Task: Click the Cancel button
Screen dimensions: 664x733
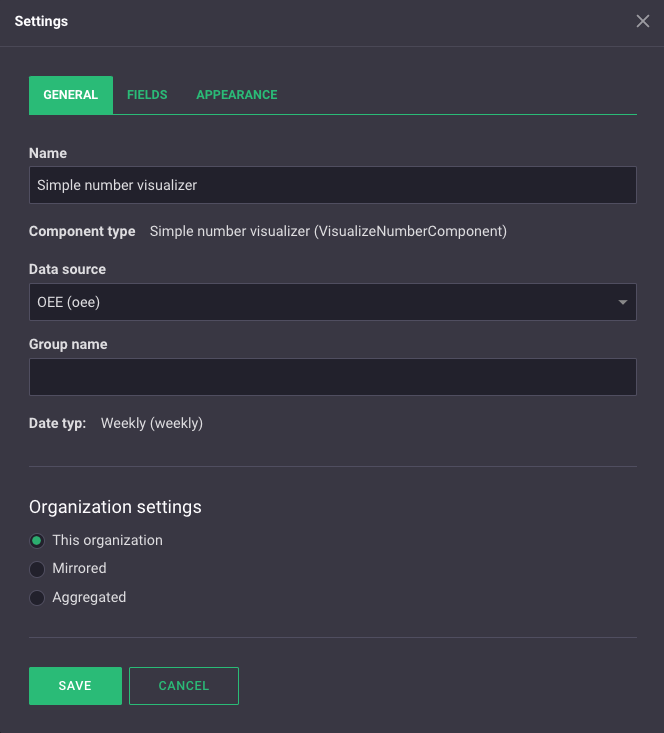Action: pyautogui.click(x=184, y=686)
